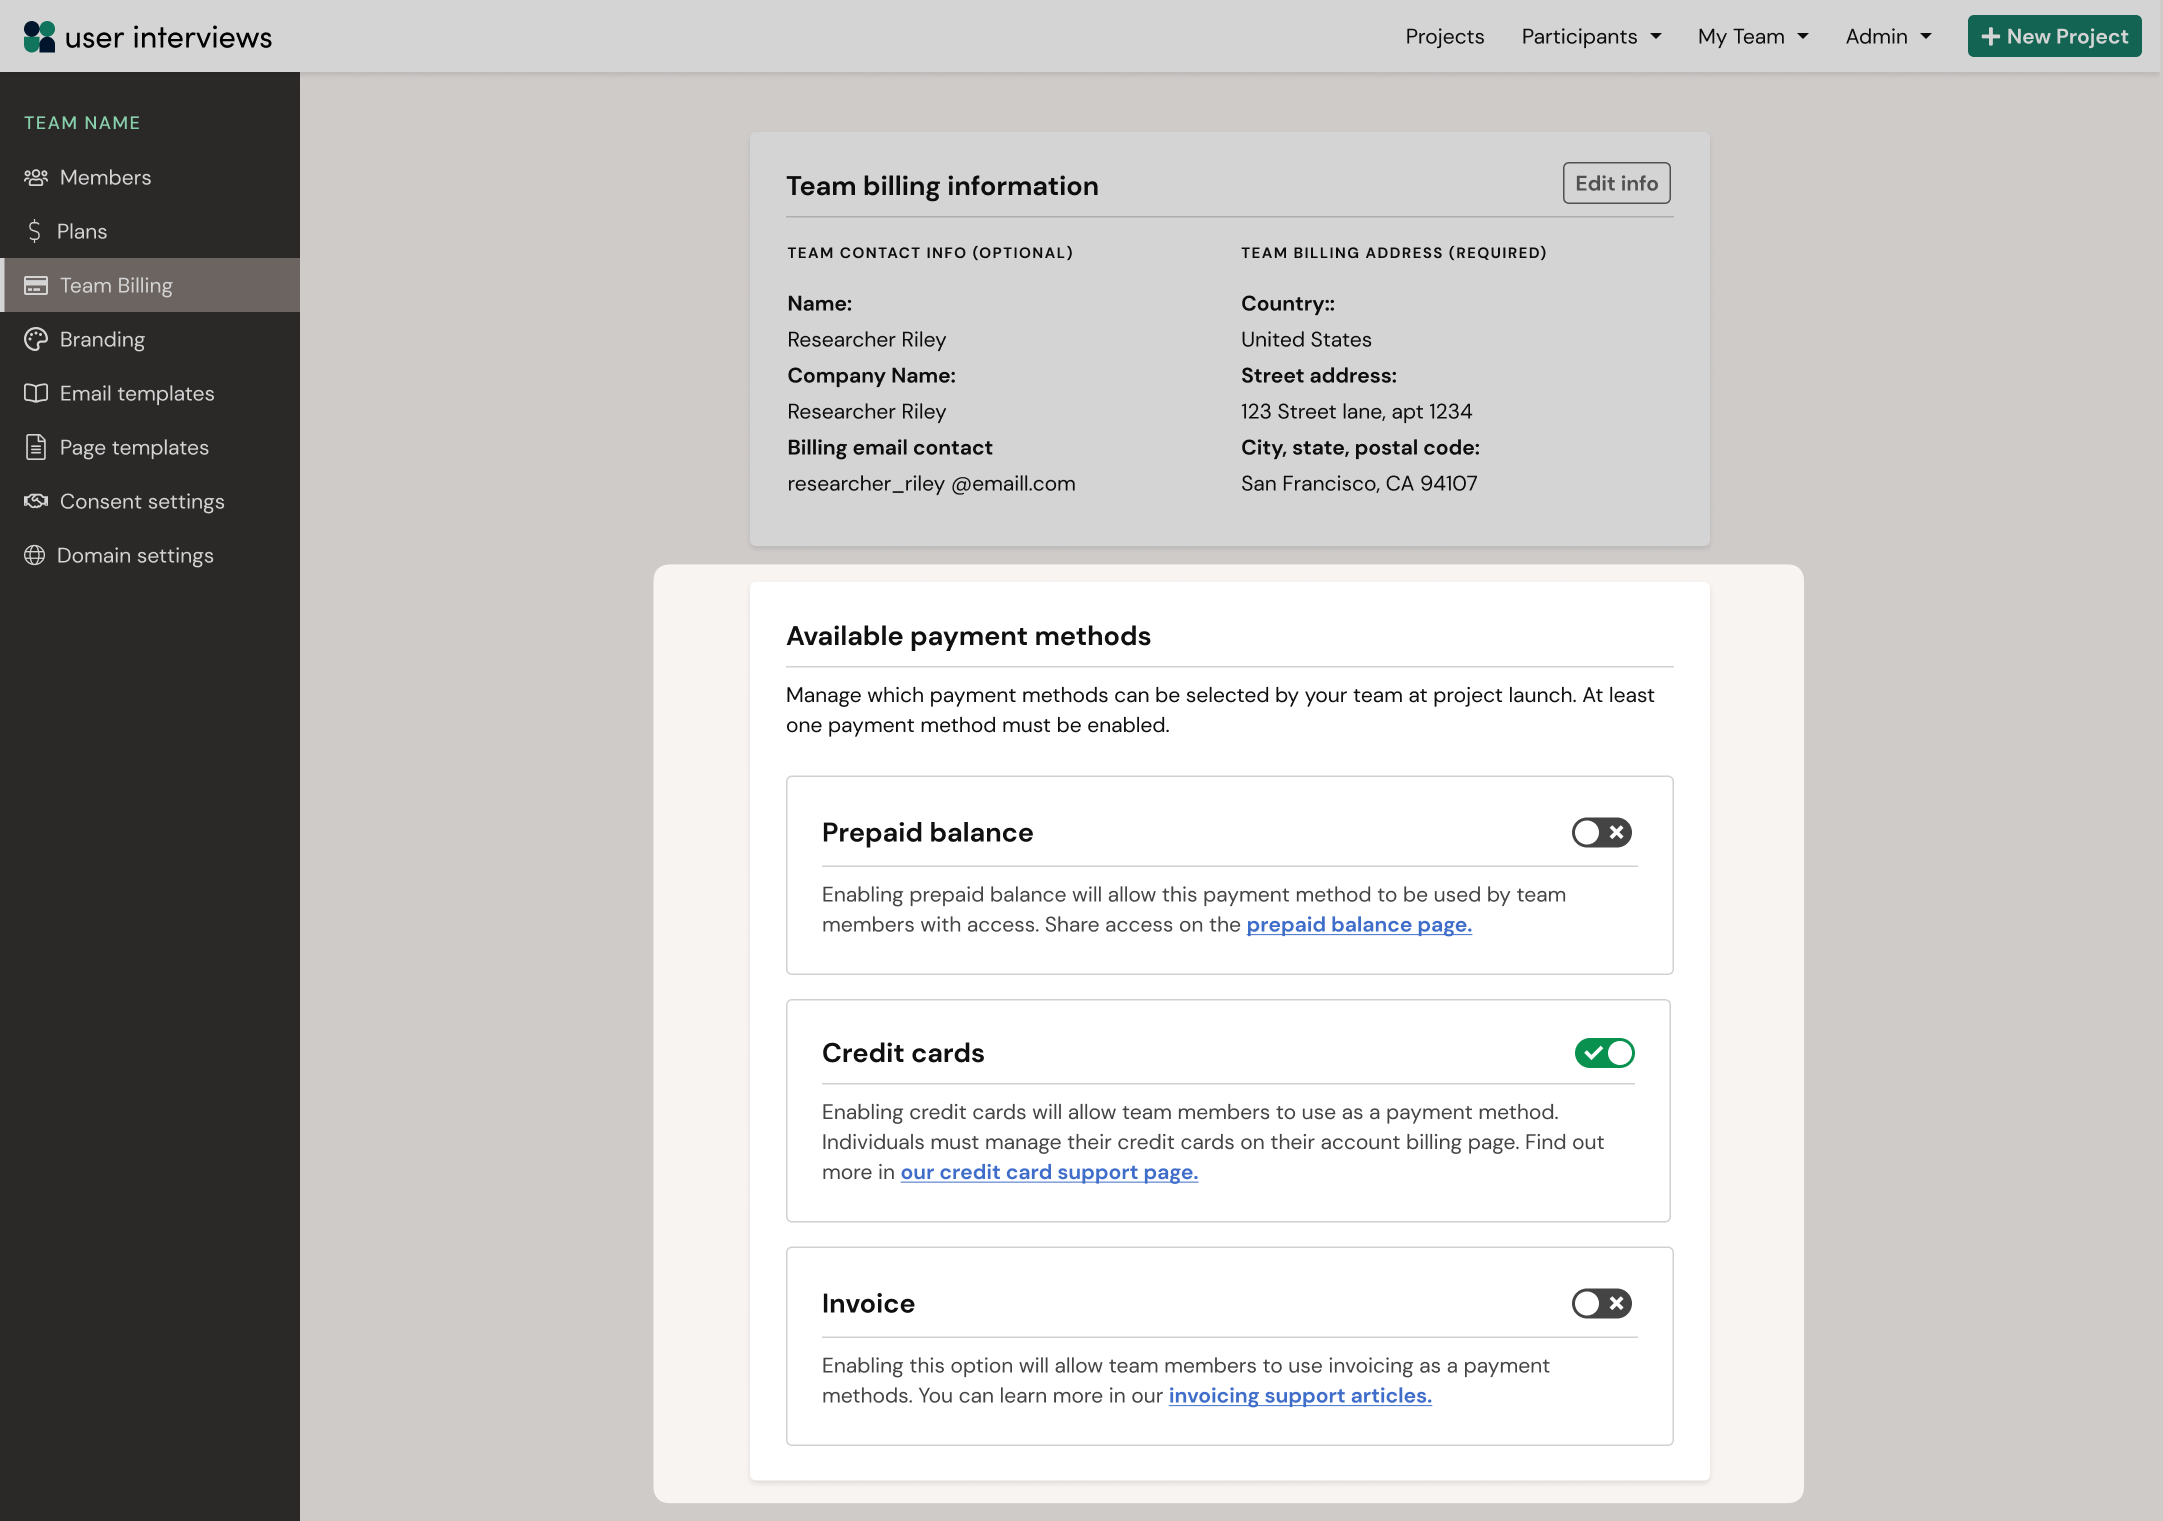Turn on the Invoice payment toggle

click(1601, 1303)
